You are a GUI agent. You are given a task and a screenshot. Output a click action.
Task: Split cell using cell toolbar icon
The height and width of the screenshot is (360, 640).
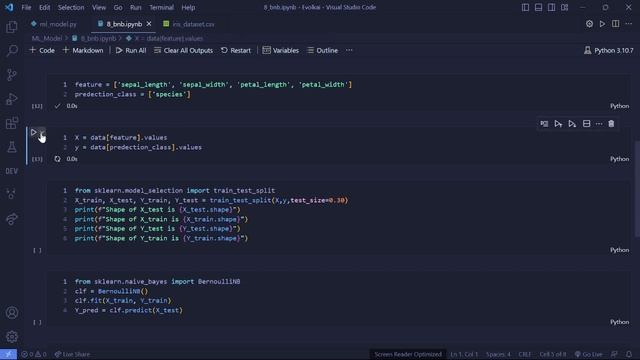(x=587, y=124)
